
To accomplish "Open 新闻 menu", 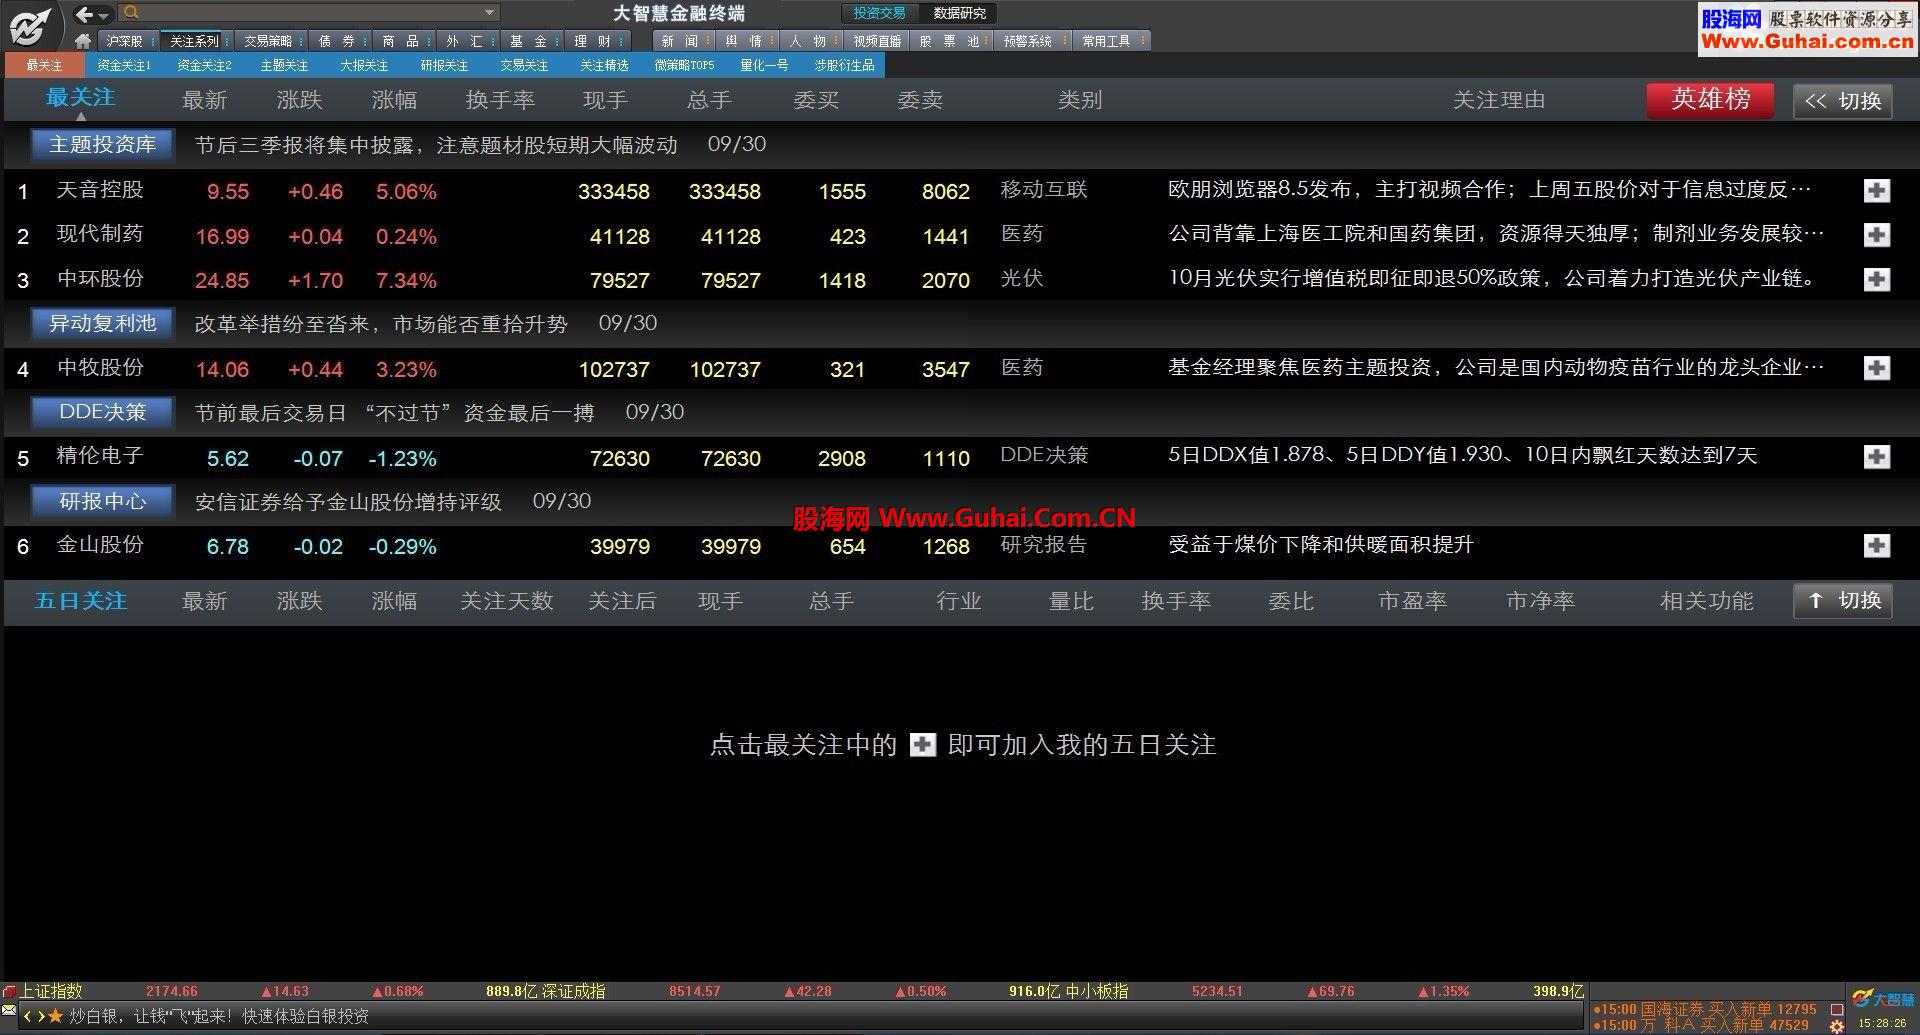I will point(682,41).
